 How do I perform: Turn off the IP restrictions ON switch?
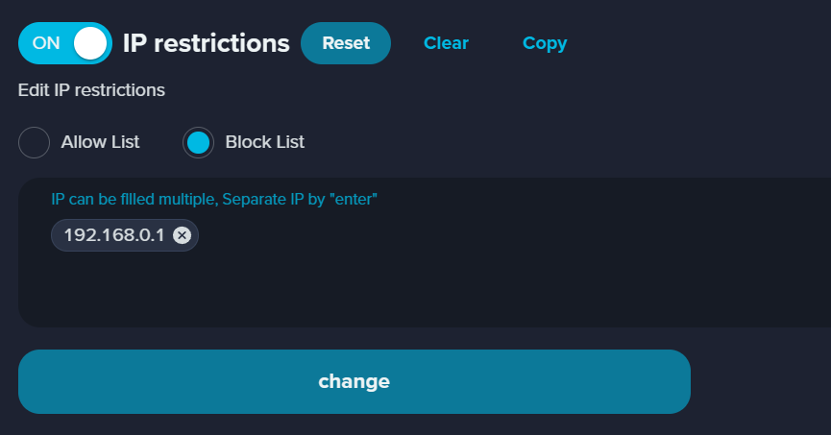pyautogui.click(x=65, y=43)
